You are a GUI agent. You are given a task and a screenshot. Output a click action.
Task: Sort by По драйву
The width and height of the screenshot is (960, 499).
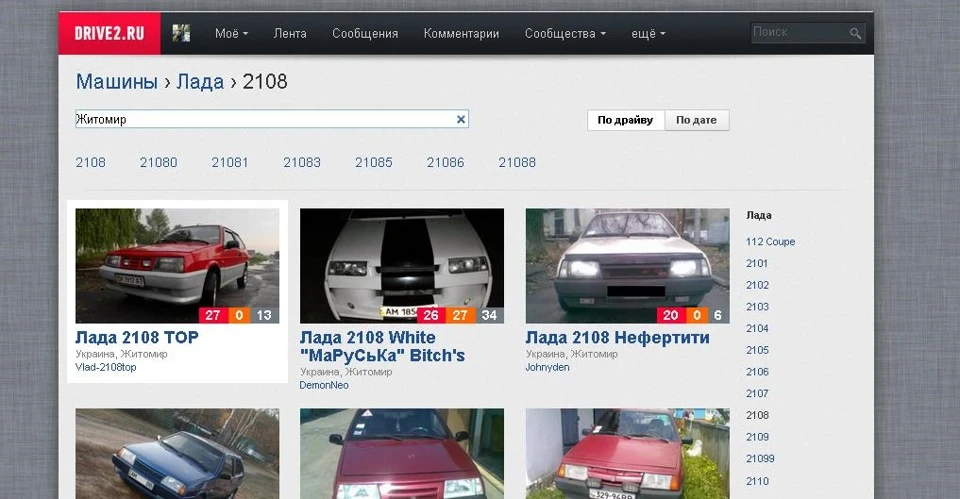[x=626, y=120]
